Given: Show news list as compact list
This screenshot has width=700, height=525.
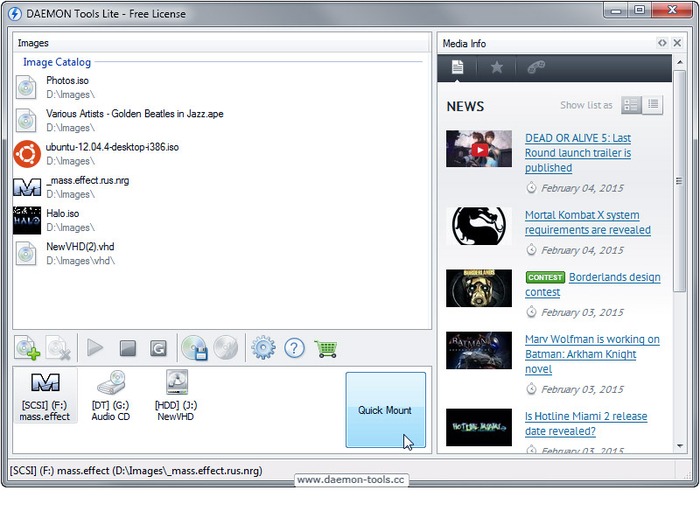Looking at the screenshot, I should click(x=653, y=105).
